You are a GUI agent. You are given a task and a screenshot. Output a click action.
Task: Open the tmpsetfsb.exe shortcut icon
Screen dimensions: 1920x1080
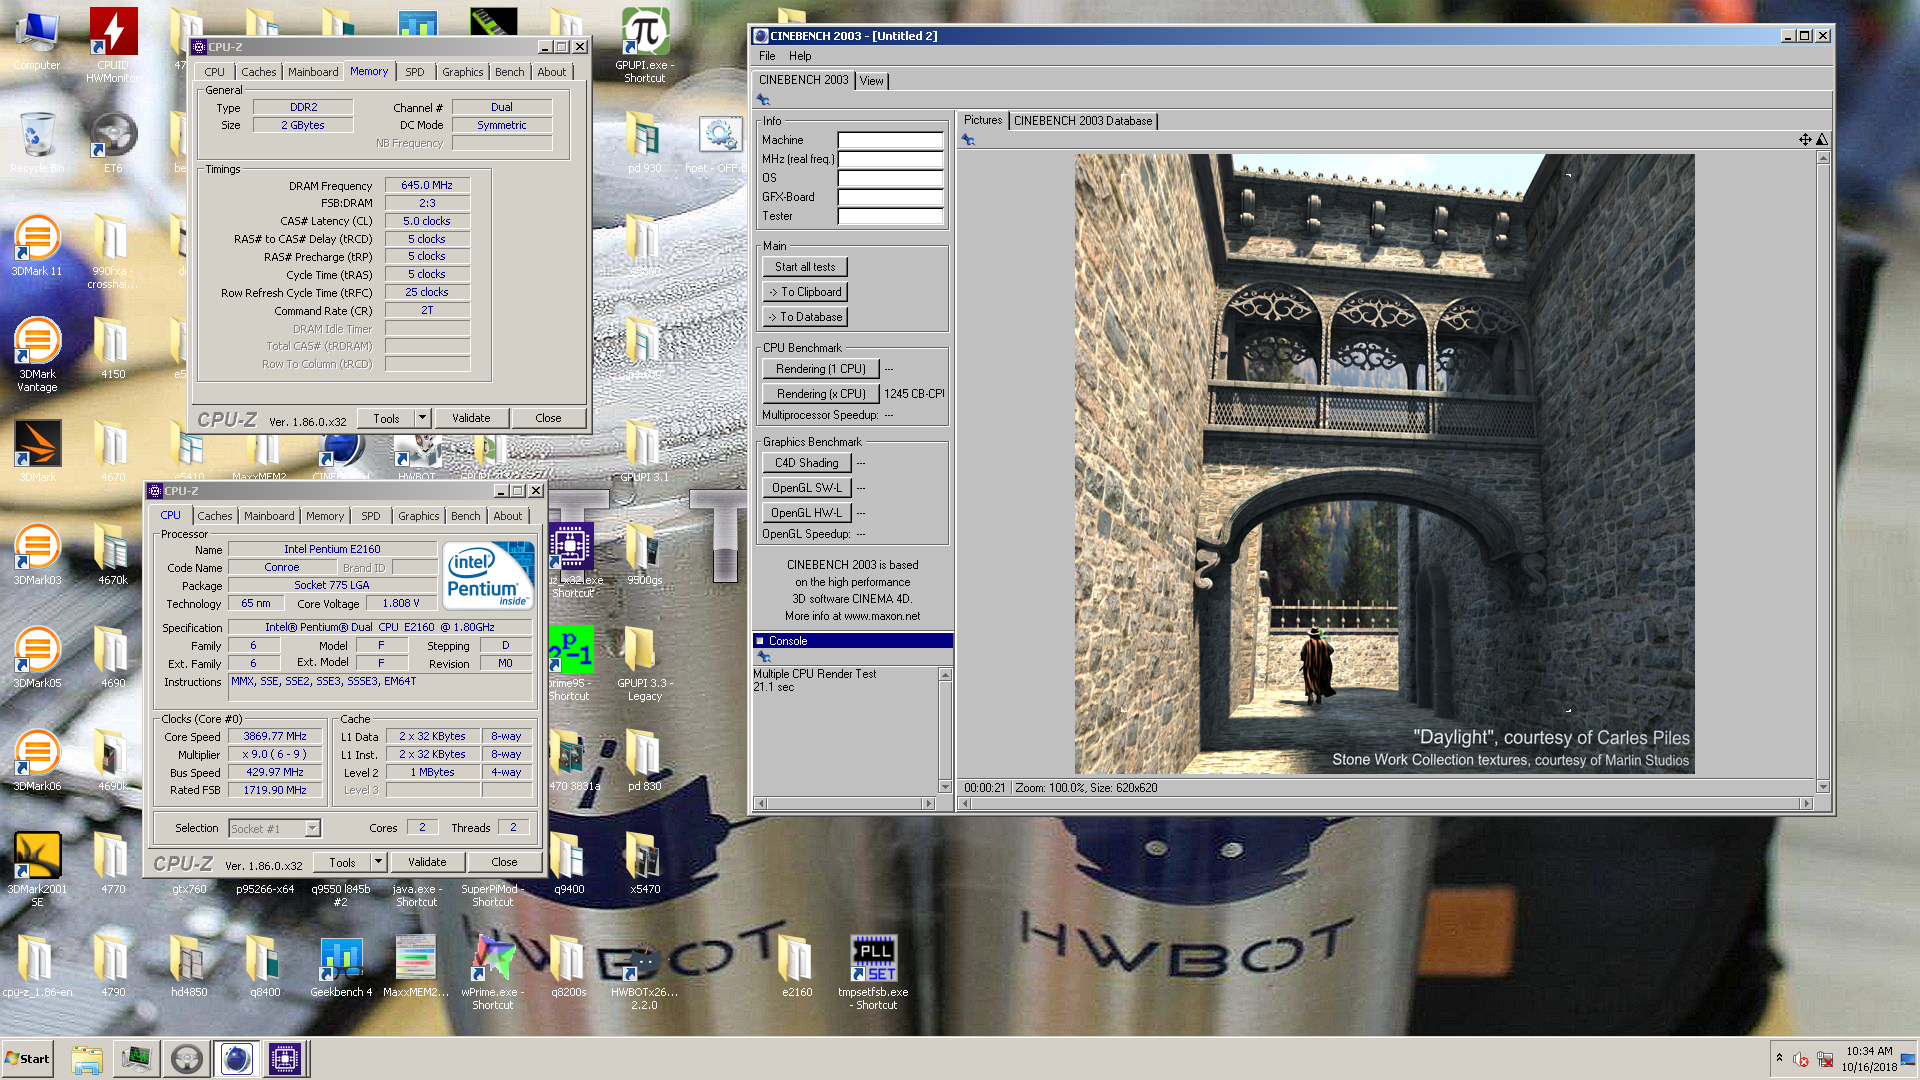[874, 973]
